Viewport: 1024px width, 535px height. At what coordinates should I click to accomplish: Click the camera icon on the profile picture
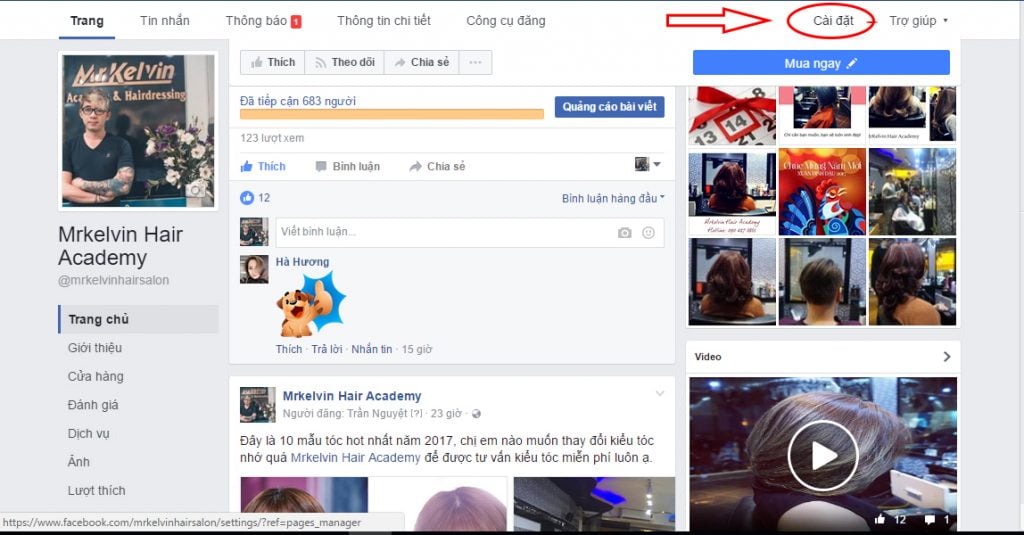197,190
